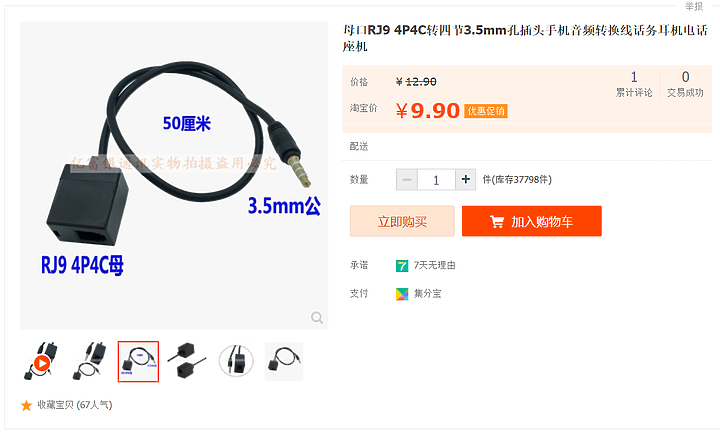720x439 pixels.
Task: Decrease quantity with the minus button
Action: [407, 179]
